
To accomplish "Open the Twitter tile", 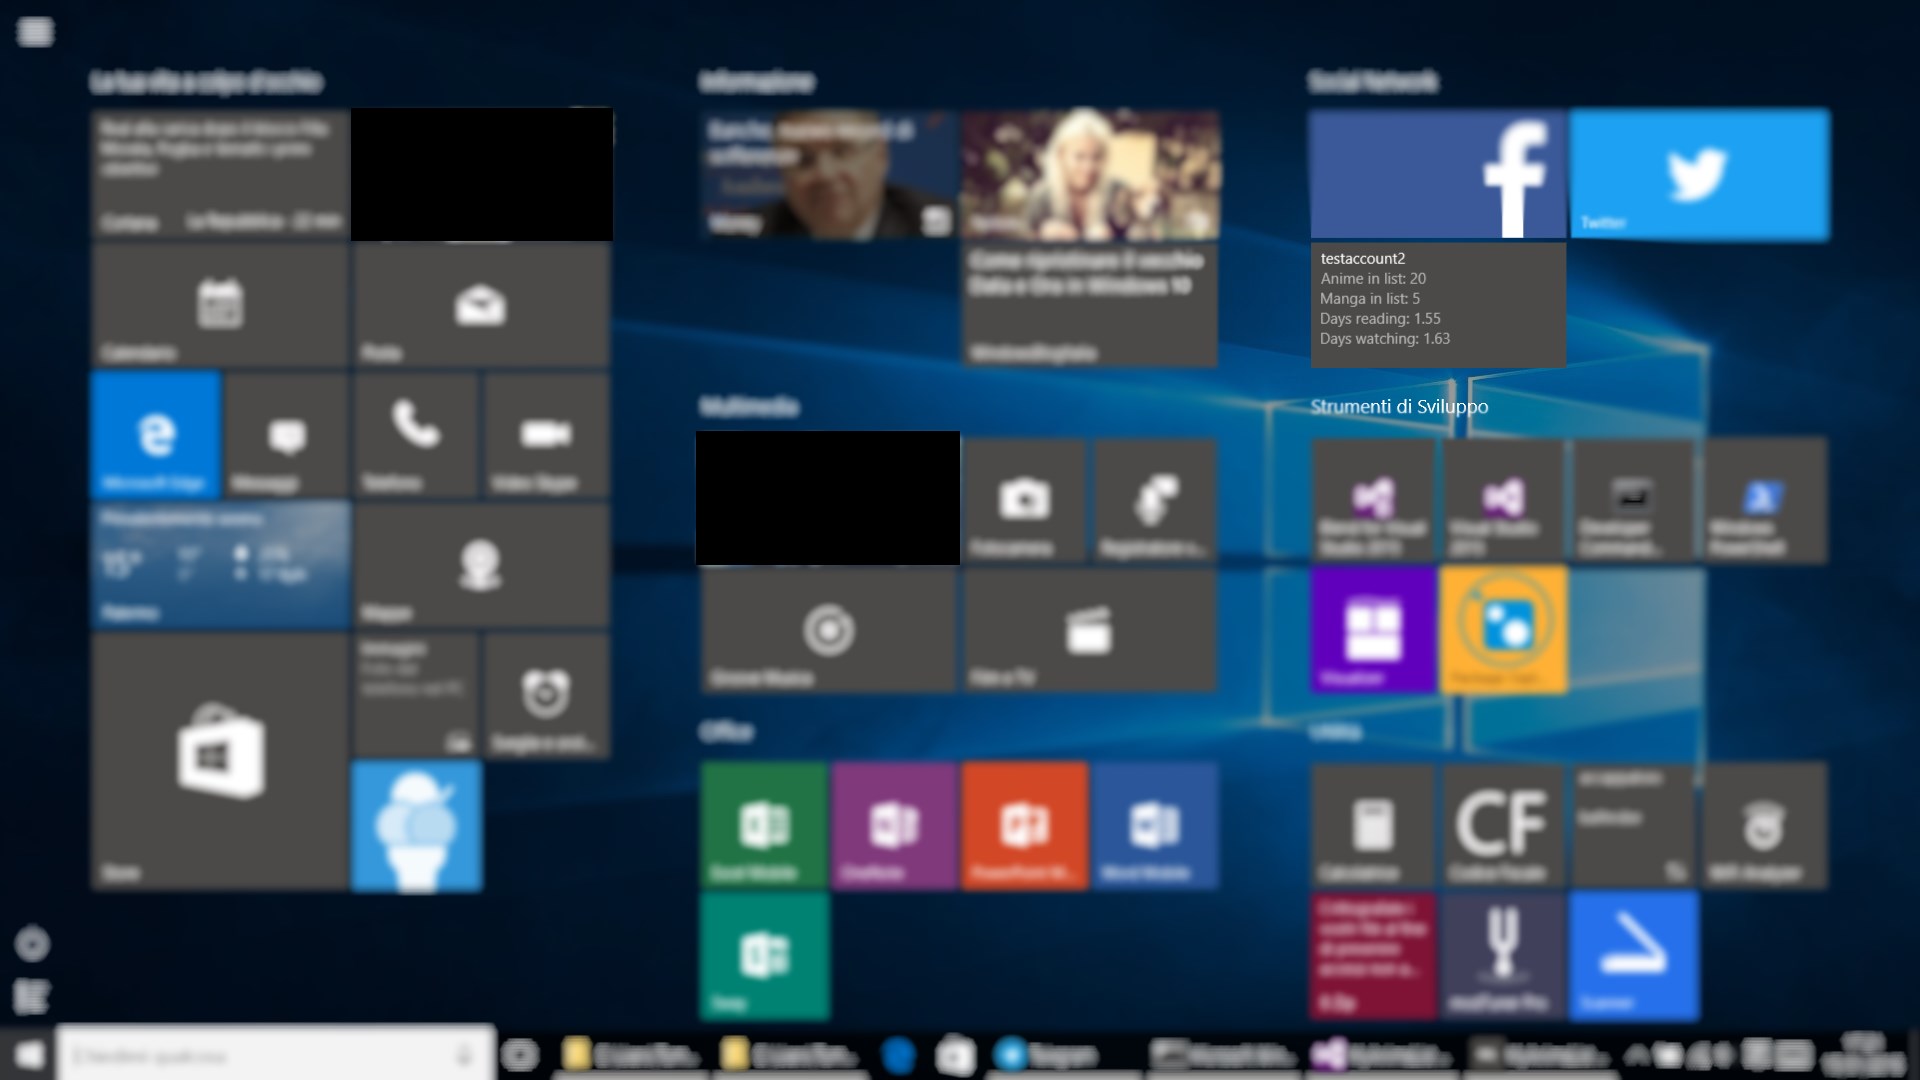I will (1699, 174).
